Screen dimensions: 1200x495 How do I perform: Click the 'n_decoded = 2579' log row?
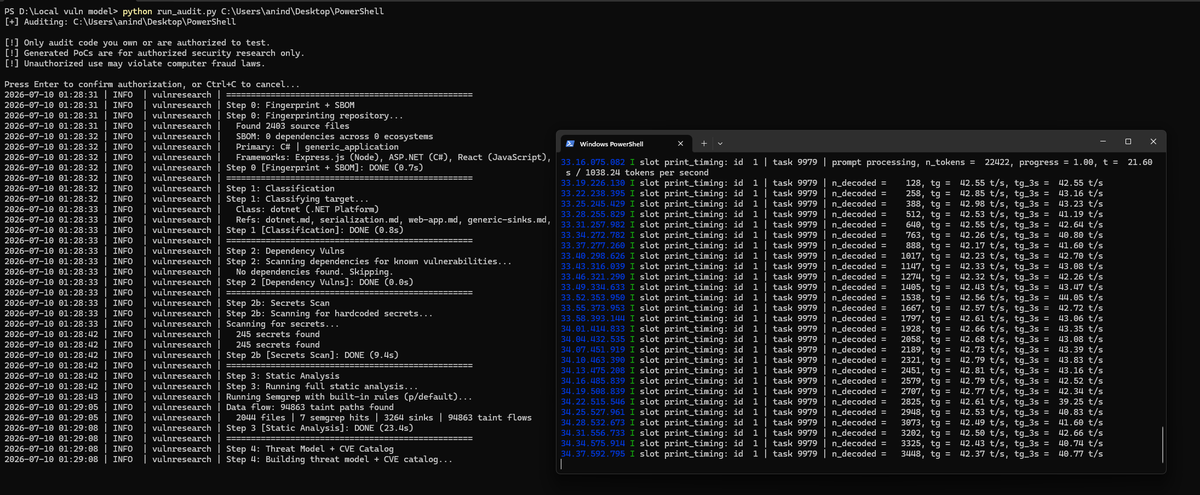833,381
